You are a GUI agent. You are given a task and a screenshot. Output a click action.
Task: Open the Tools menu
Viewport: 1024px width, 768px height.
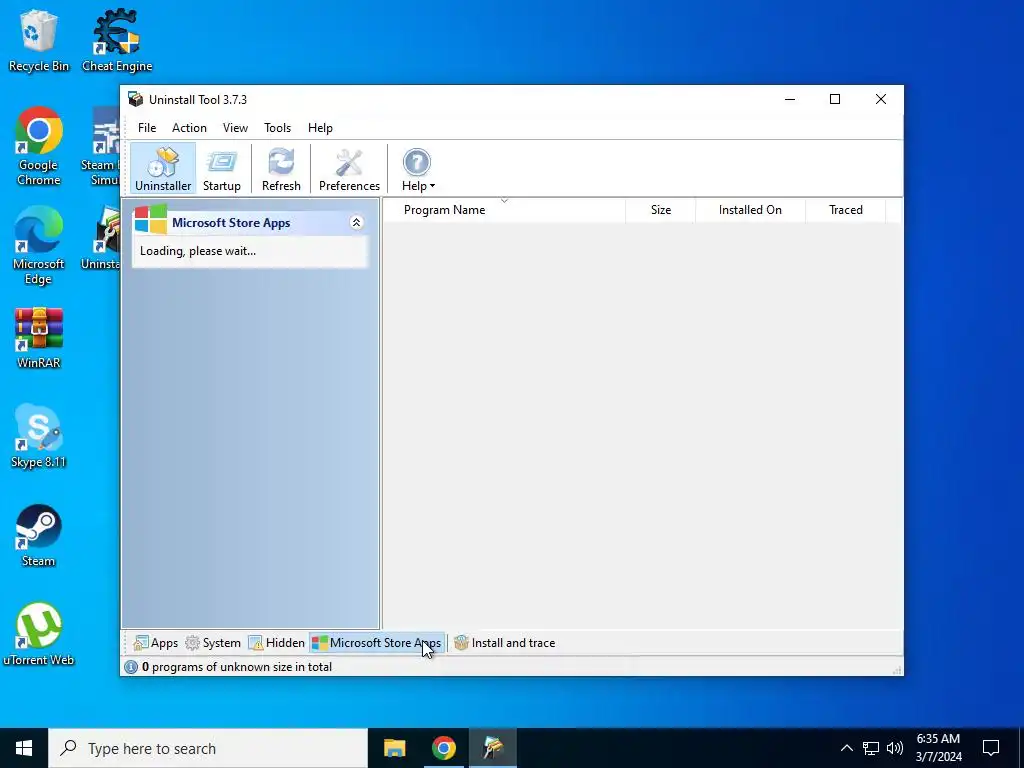click(x=278, y=128)
